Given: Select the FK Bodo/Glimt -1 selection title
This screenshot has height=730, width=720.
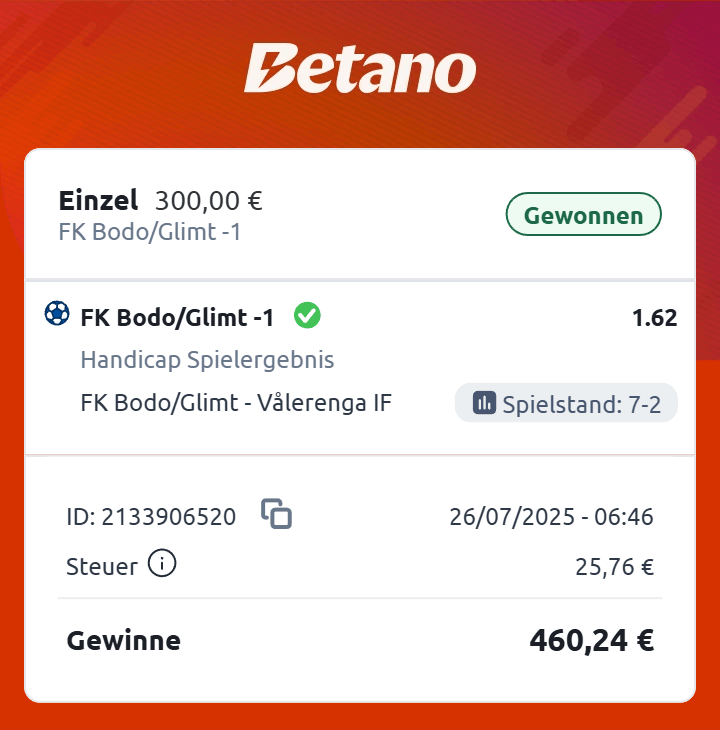Looking at the screenshot, I should 177,318.
